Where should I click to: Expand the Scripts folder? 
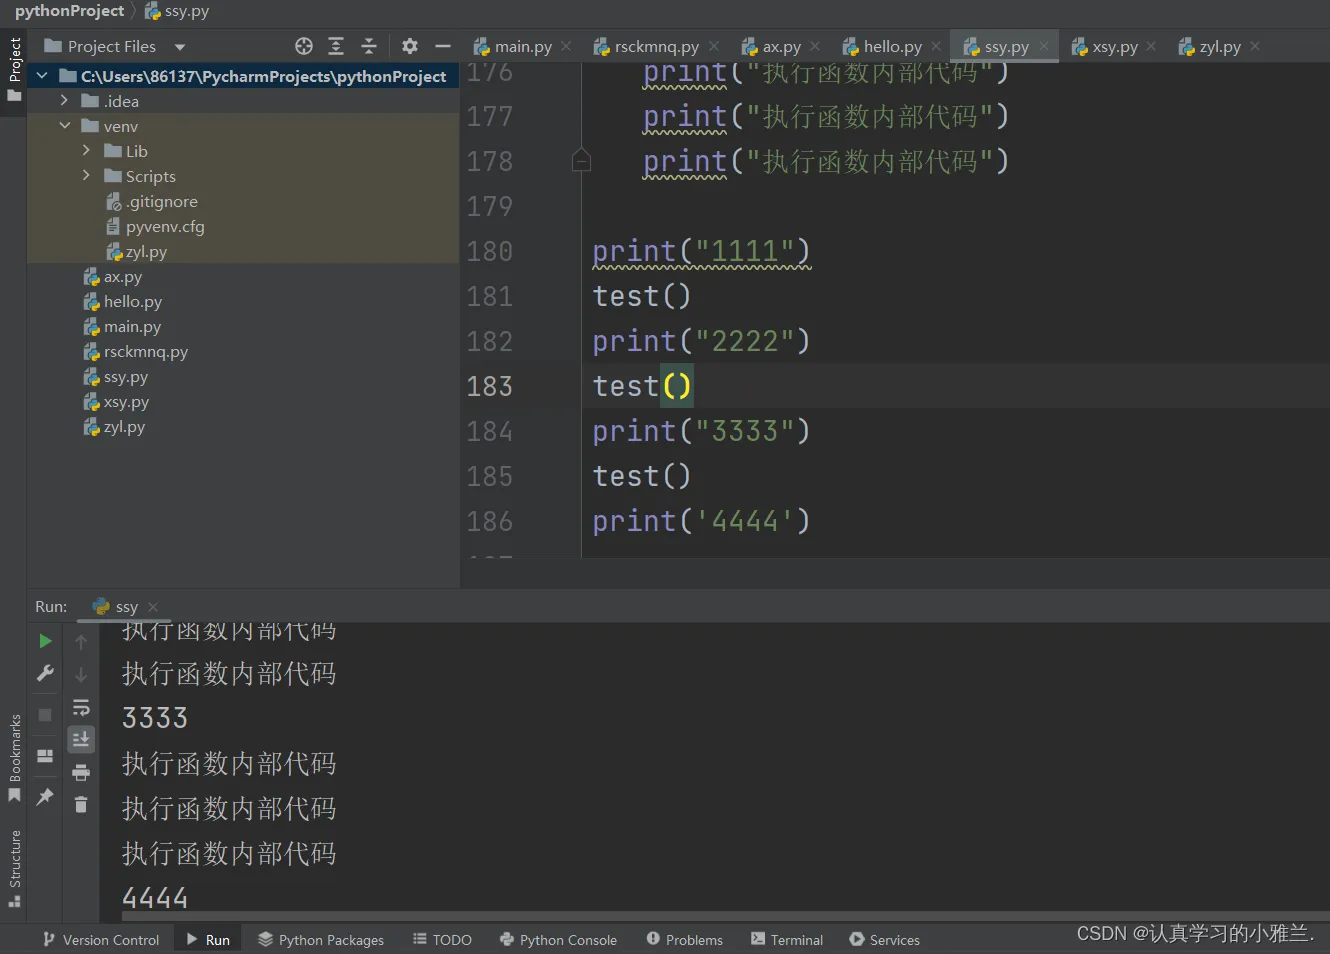coord(86,176)
